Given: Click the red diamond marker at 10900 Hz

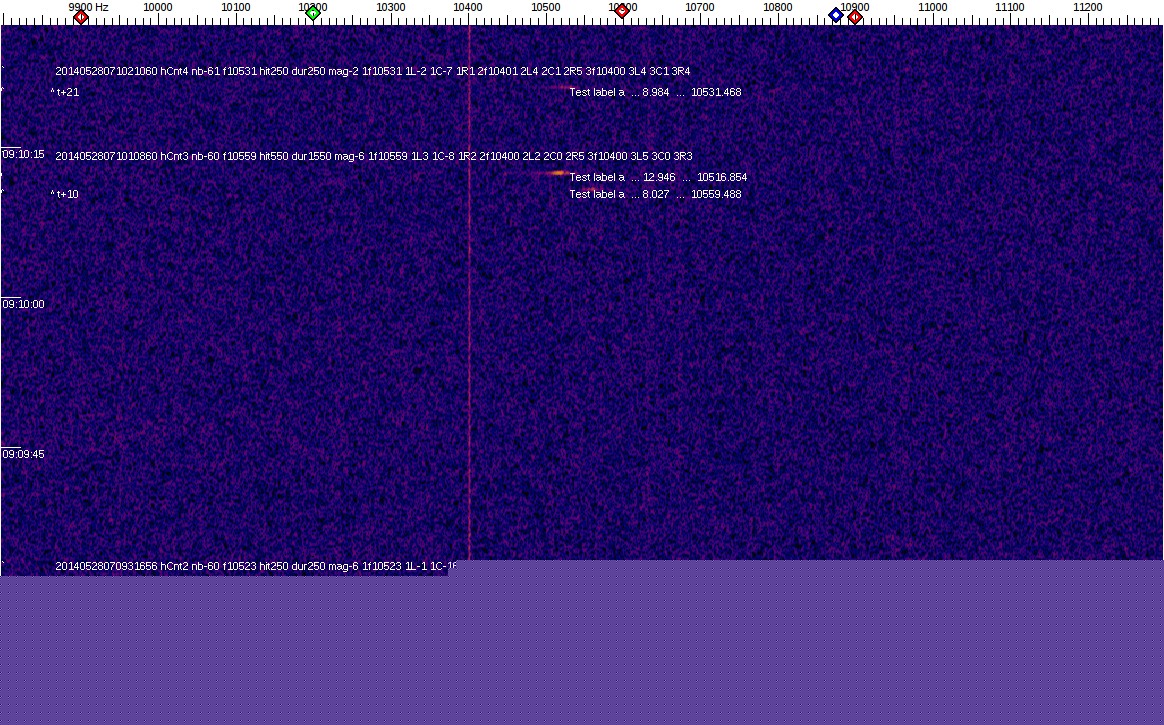Looking at the screenshot, I should tap(855, 17).
